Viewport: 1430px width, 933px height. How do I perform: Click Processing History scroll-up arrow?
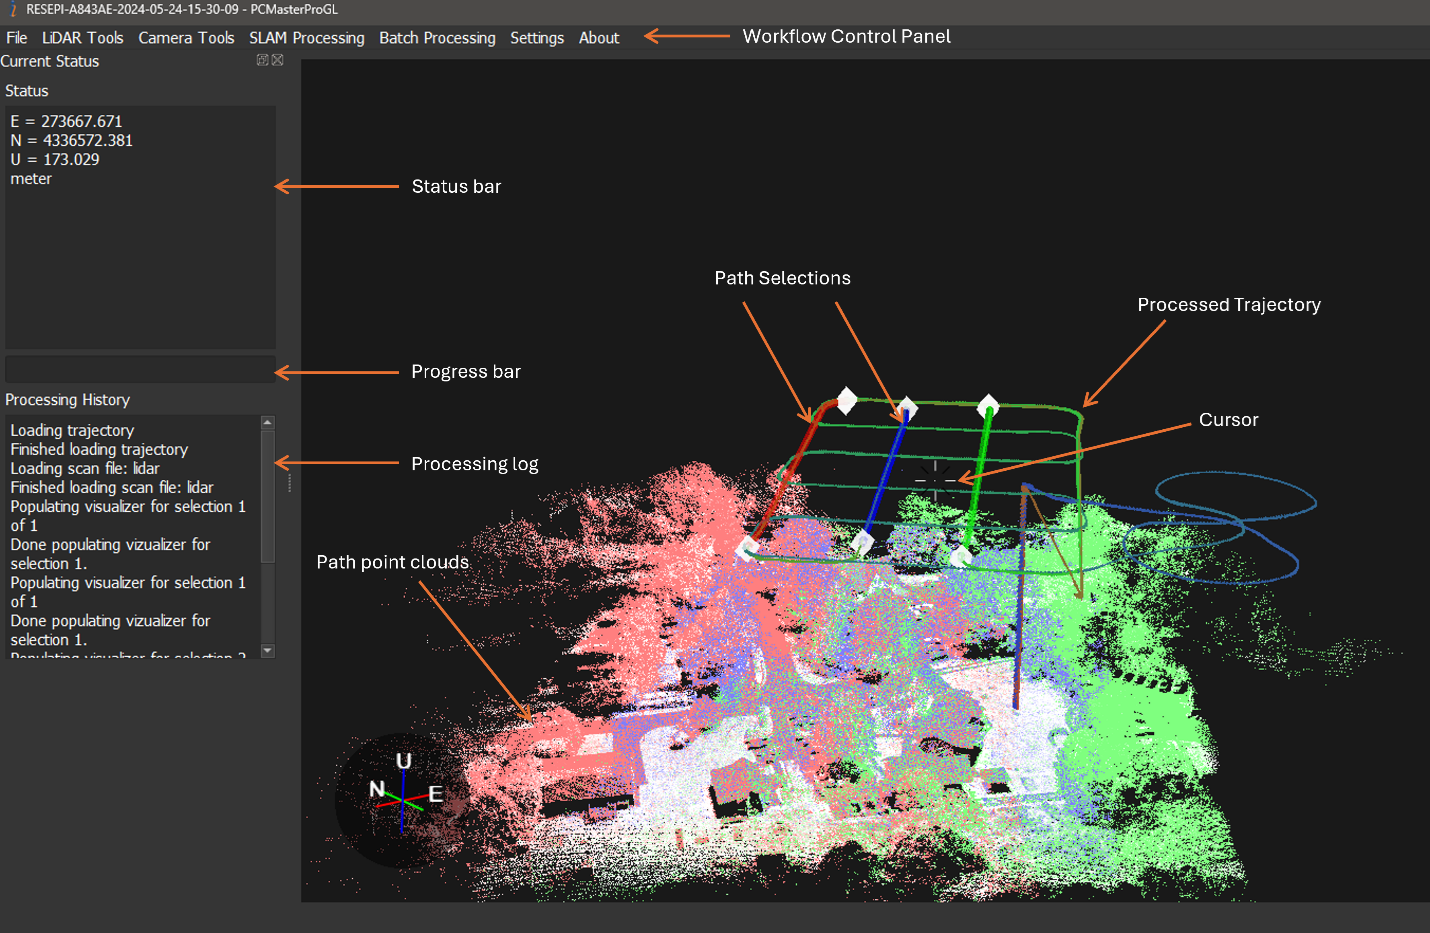[267, 423]
